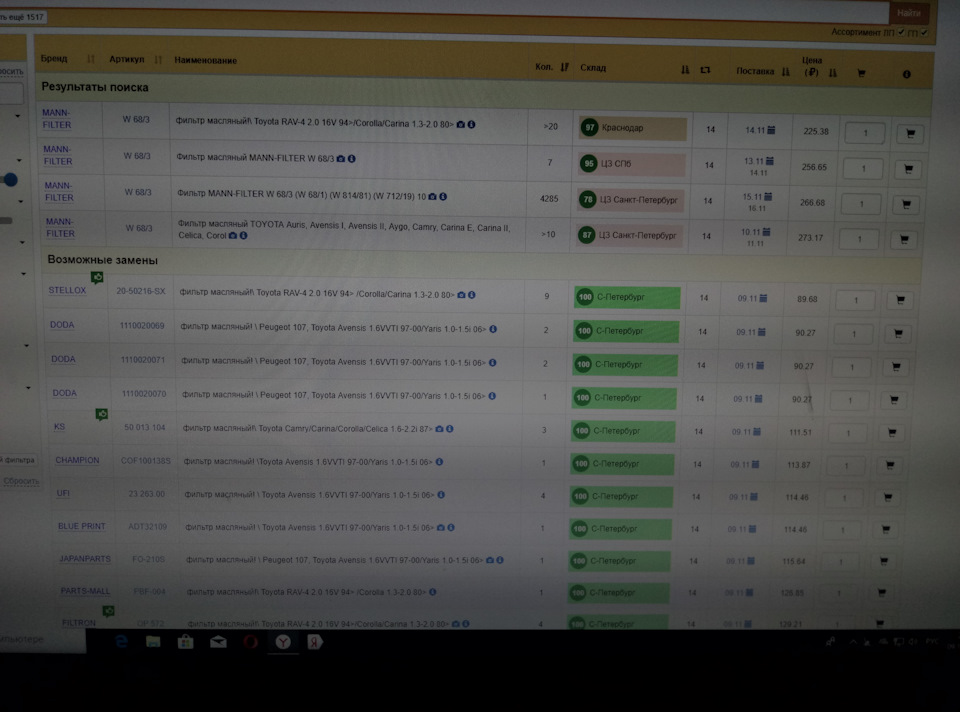Screen dimensions: 960x712
Task: Sort by Поставка column arrows
Action: point(786,72)
